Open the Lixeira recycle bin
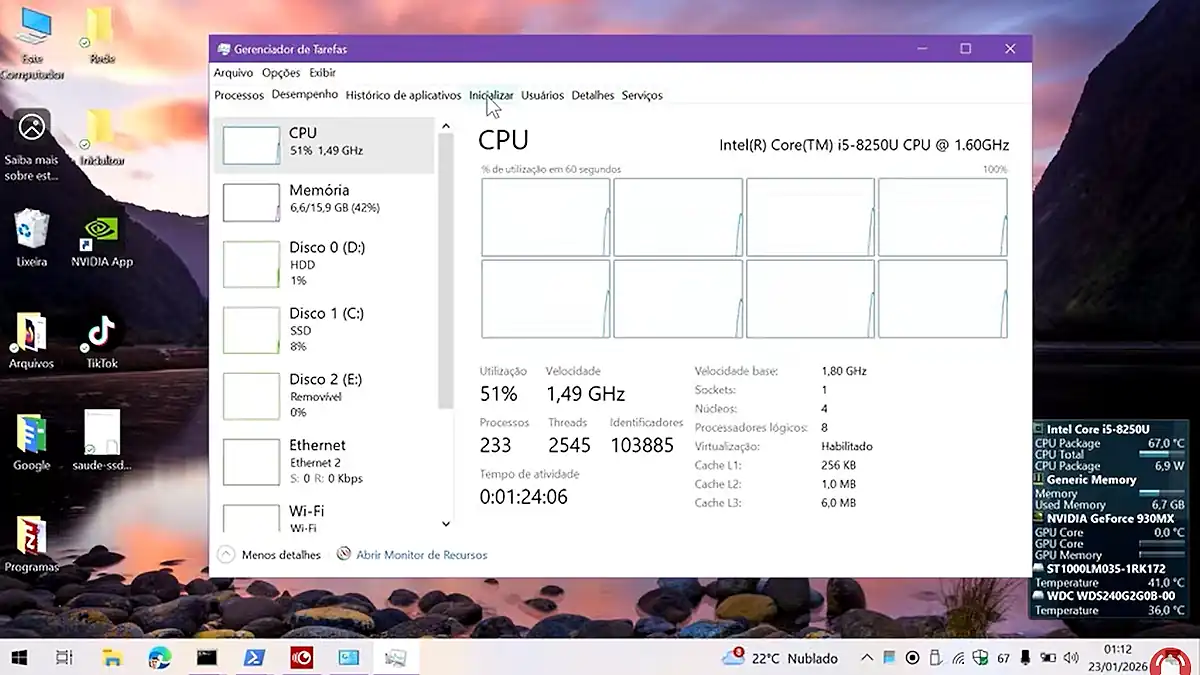1200x675 pixels. pos(32,238)
